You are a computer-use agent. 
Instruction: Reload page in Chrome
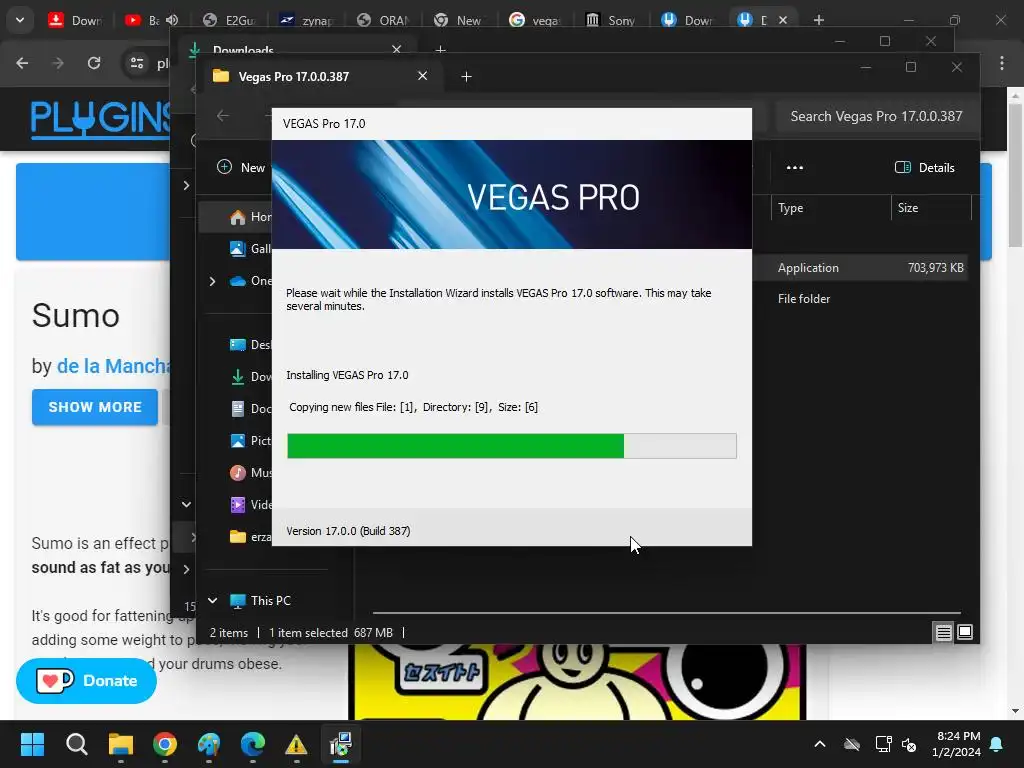94,63
